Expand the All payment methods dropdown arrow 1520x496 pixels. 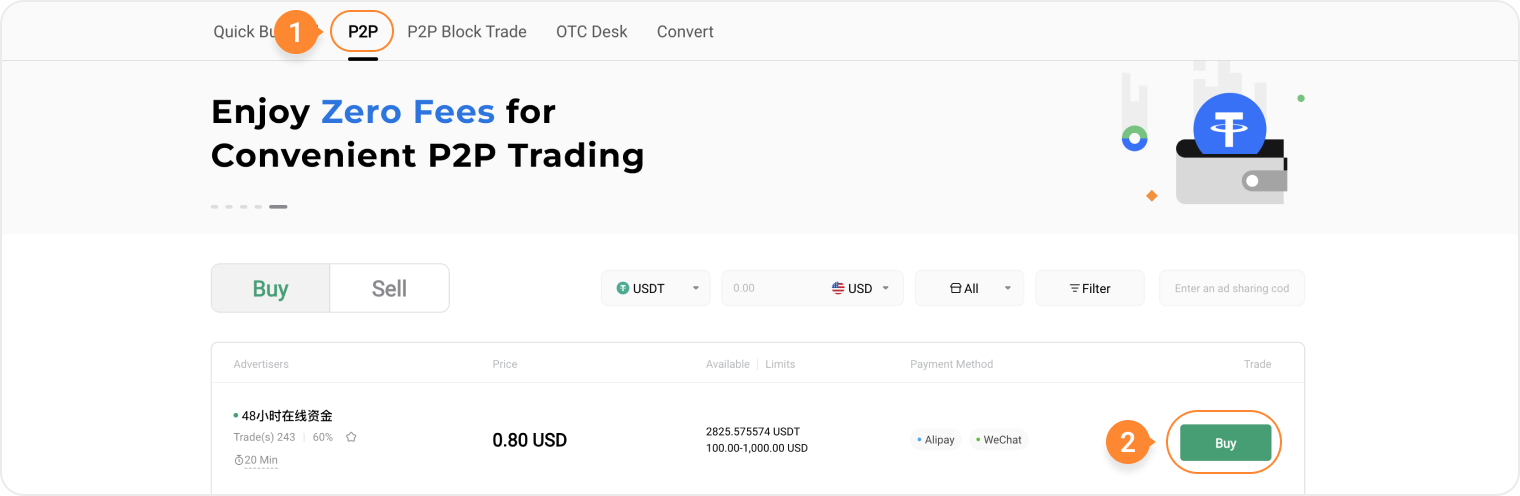(1007, 288)
